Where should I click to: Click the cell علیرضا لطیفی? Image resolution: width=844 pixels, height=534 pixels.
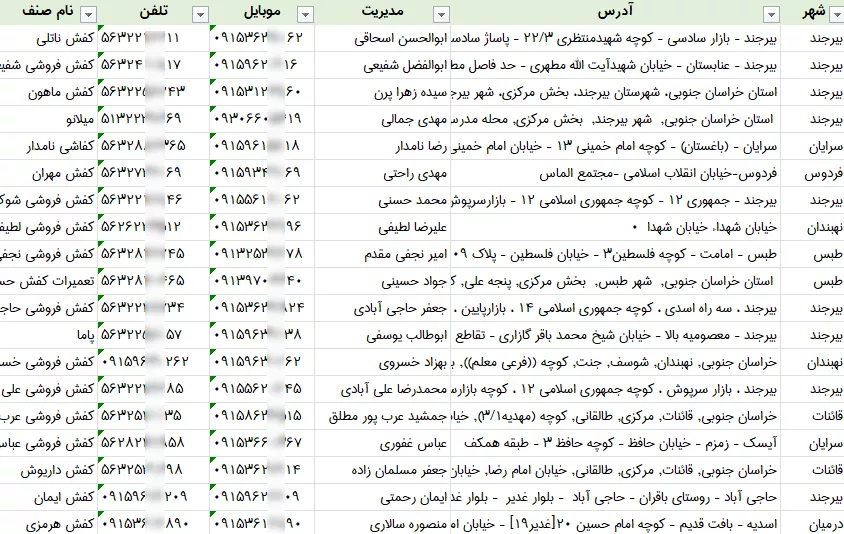pos(382,227)
